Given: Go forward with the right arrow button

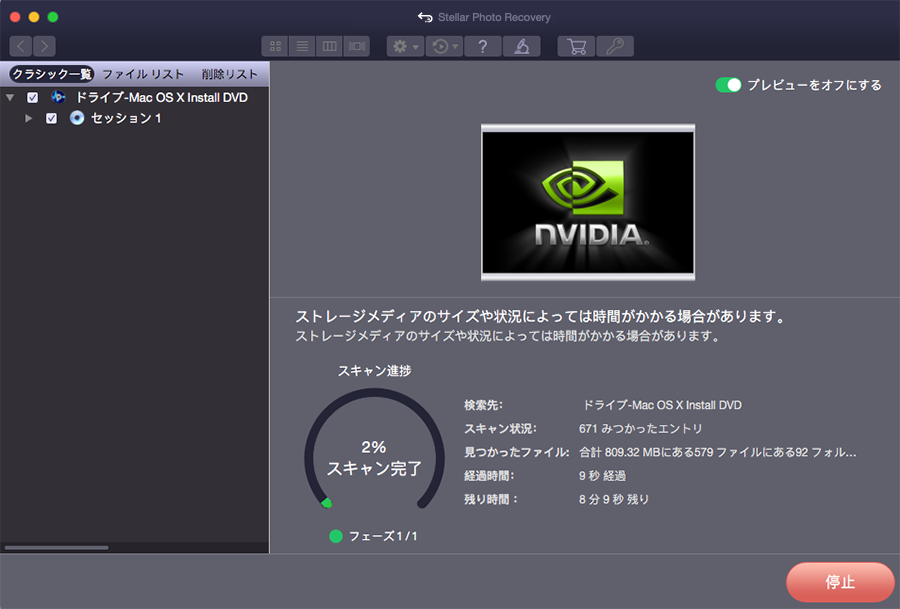Looking at the screenshot, I should (44, 46).
